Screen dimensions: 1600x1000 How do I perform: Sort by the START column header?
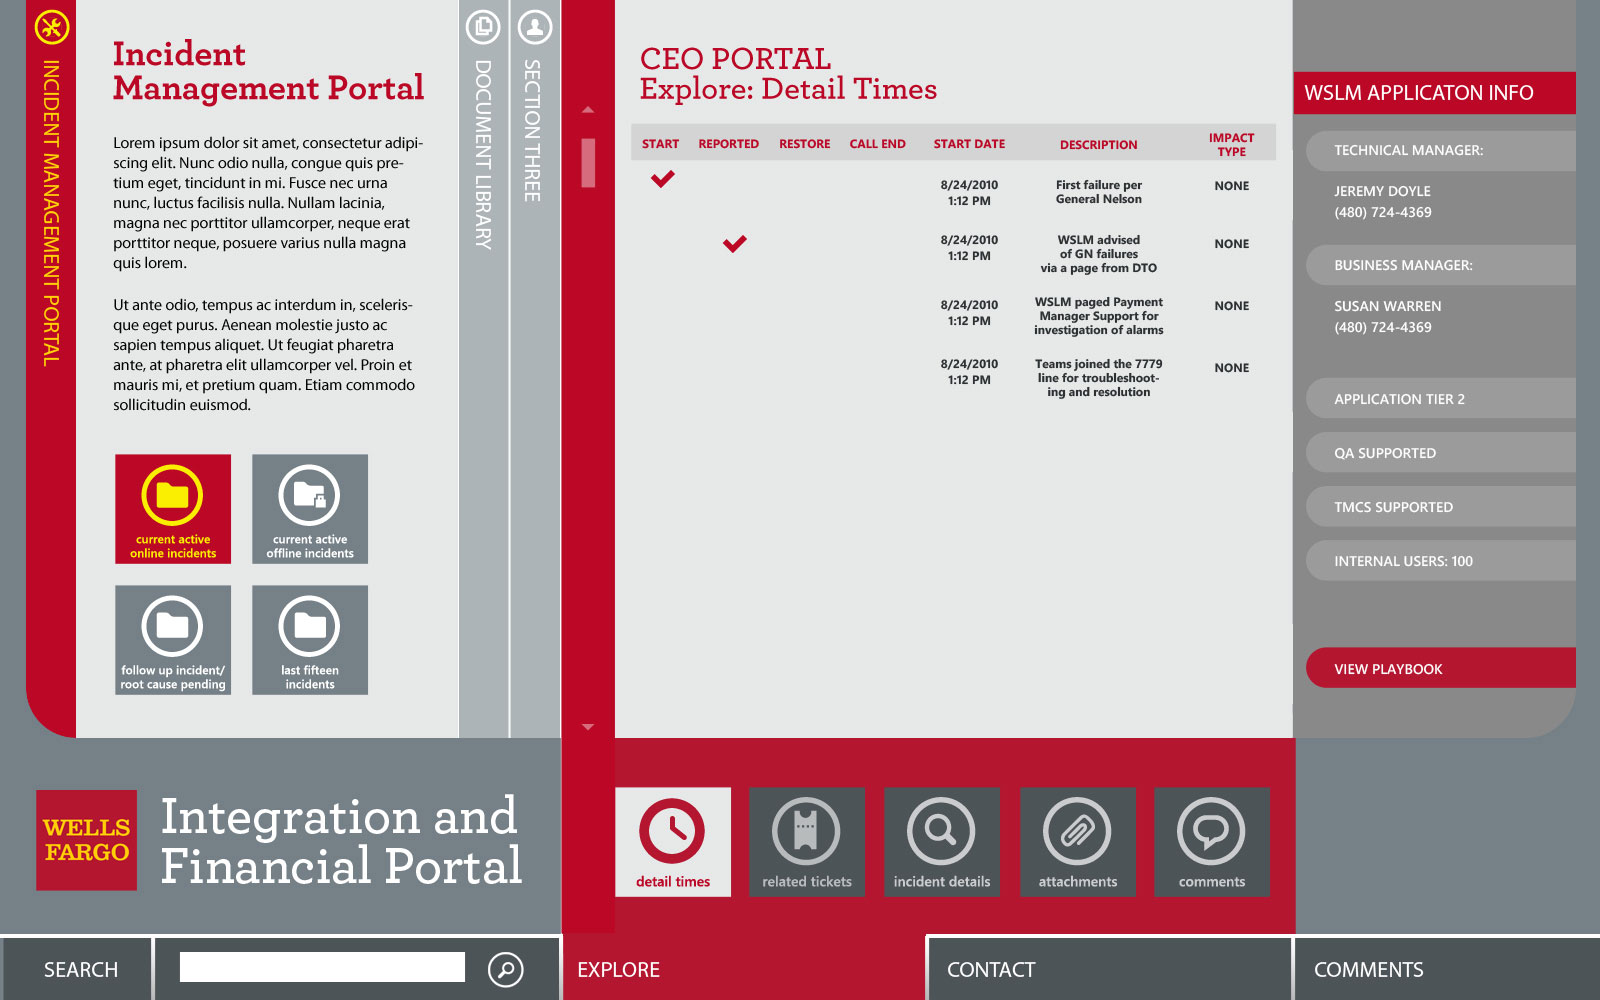click(x=660, y=144)
